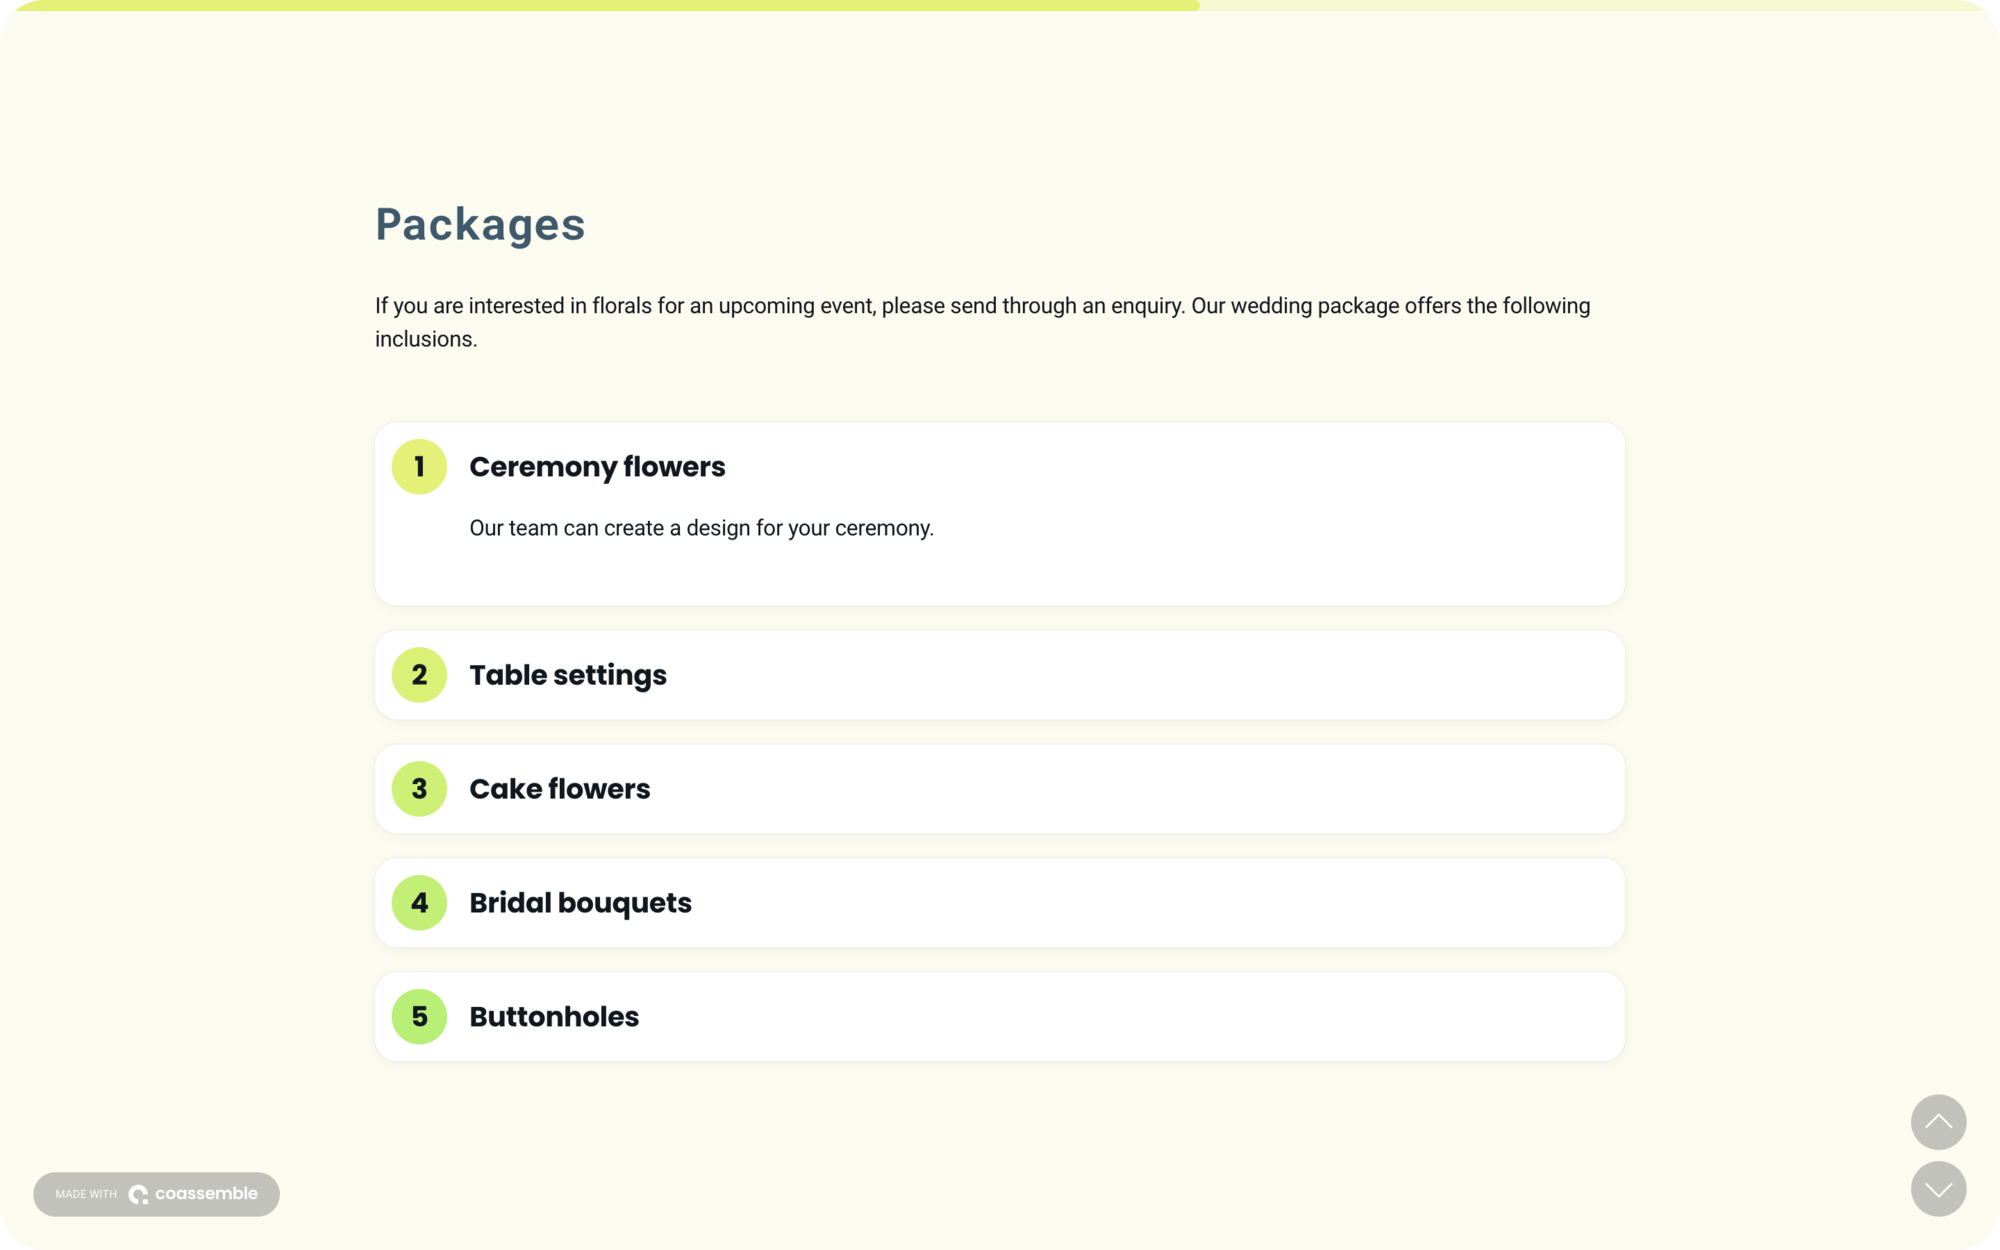Click the green number 2 badge

pos(419,675)
